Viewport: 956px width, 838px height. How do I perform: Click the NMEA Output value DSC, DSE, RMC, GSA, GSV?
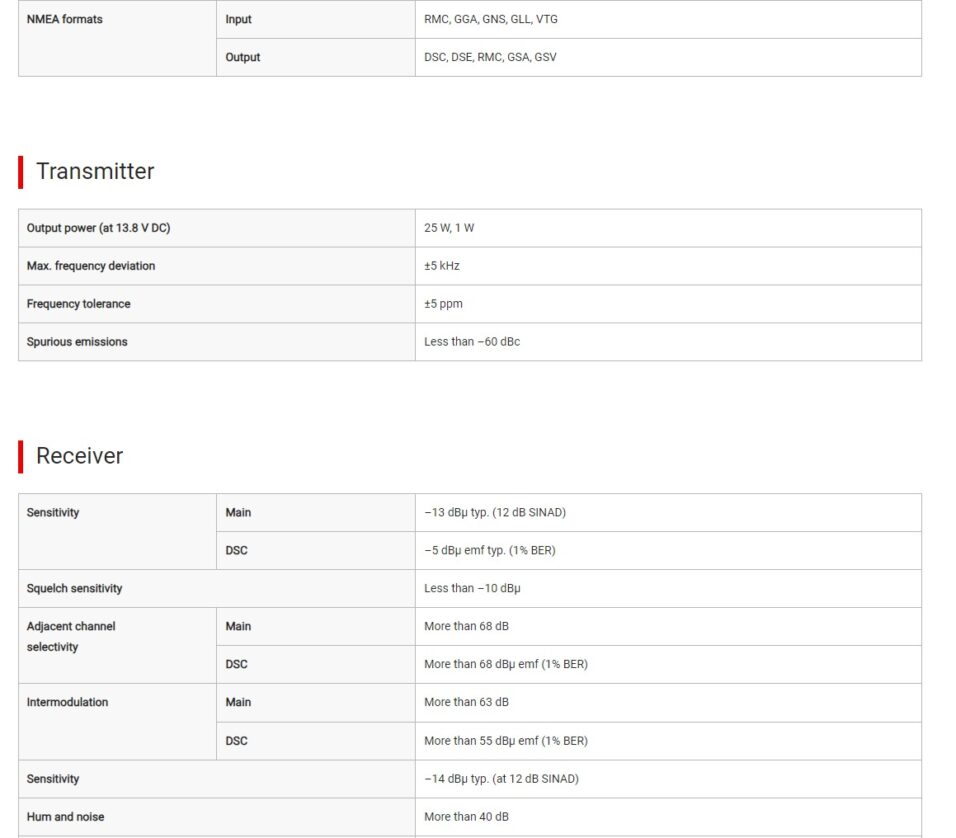tap(490, 57)
